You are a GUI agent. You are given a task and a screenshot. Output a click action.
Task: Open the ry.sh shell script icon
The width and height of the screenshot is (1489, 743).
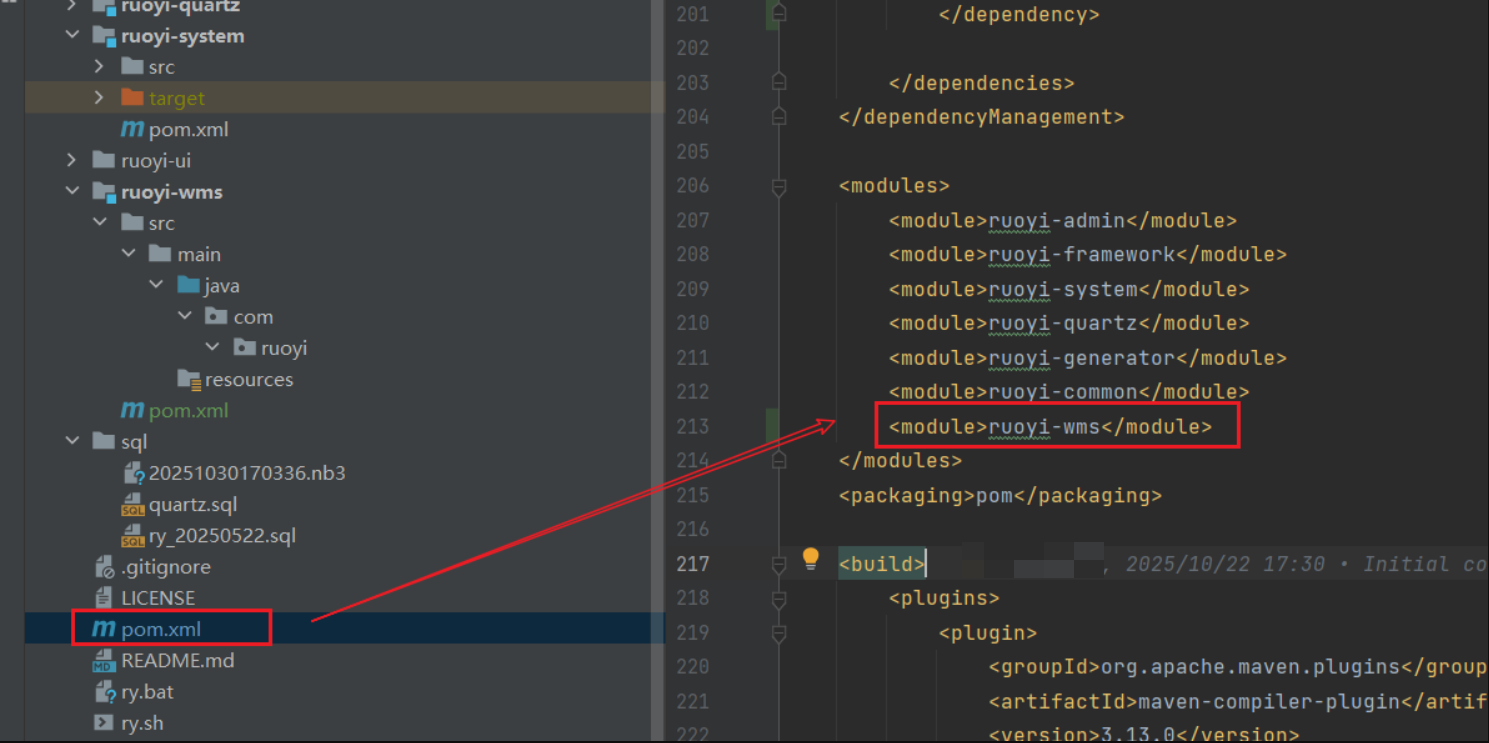[104, 722]
